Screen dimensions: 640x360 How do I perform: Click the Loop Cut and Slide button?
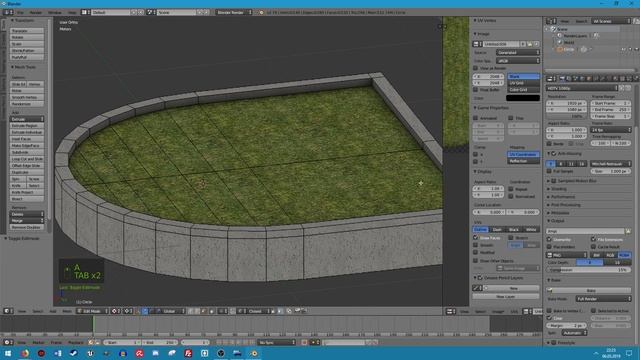point(27,159)
